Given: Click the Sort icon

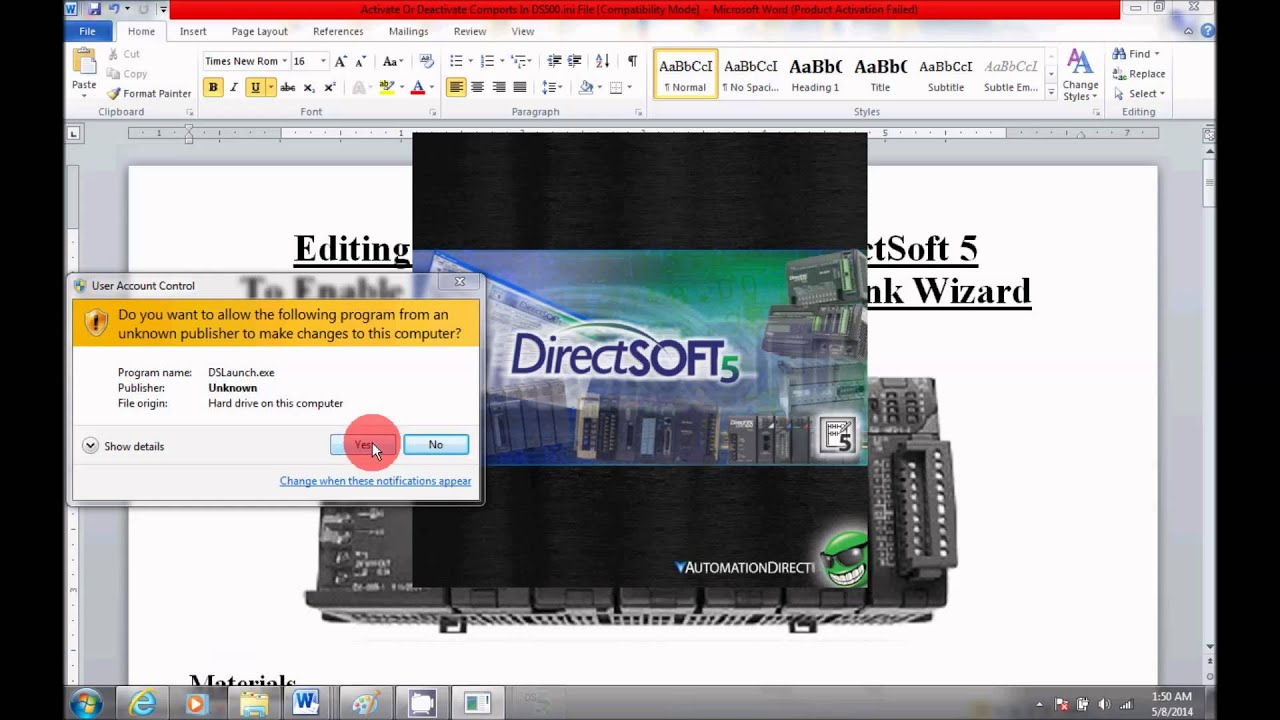Looking at the screenshot, I should [602, 61].
